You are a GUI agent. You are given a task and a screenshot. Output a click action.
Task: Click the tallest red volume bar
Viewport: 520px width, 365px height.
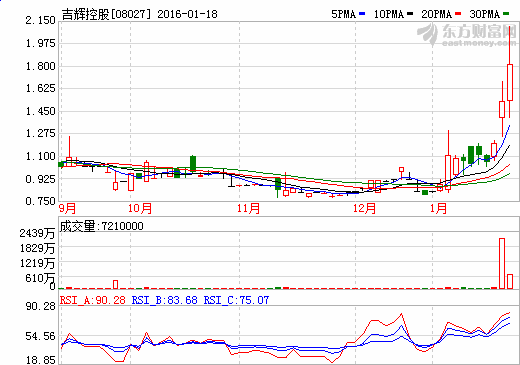502,263
